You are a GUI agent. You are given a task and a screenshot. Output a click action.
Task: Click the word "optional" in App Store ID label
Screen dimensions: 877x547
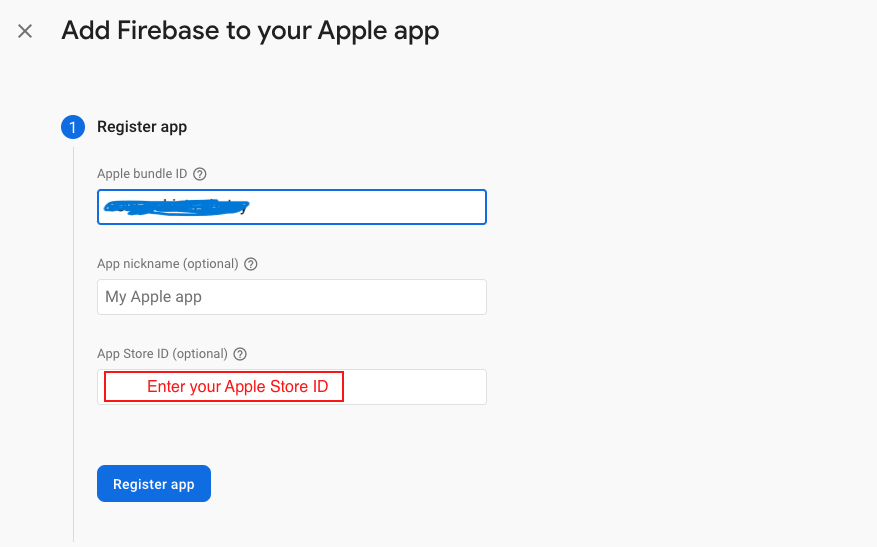coord(199,354)
